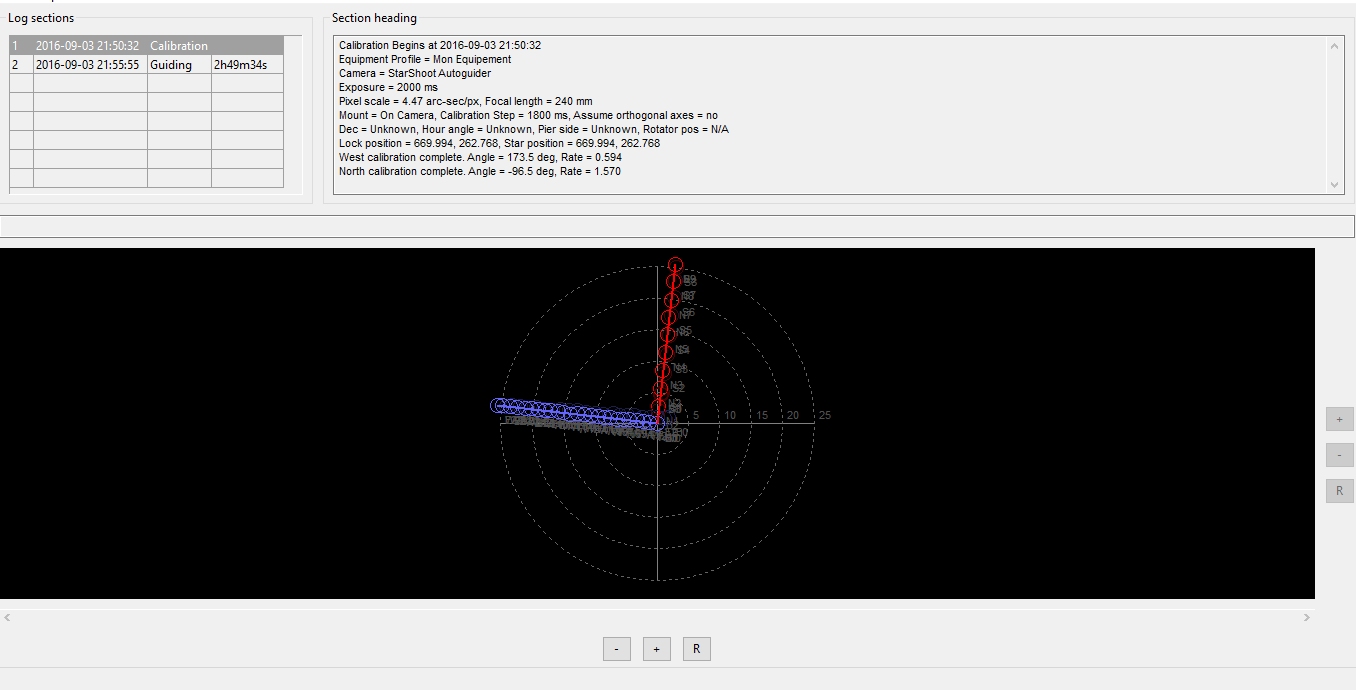Click section heading scrollbar up arrow
The height and width of the screenshot is (690, 1356).
[1335, 46]
